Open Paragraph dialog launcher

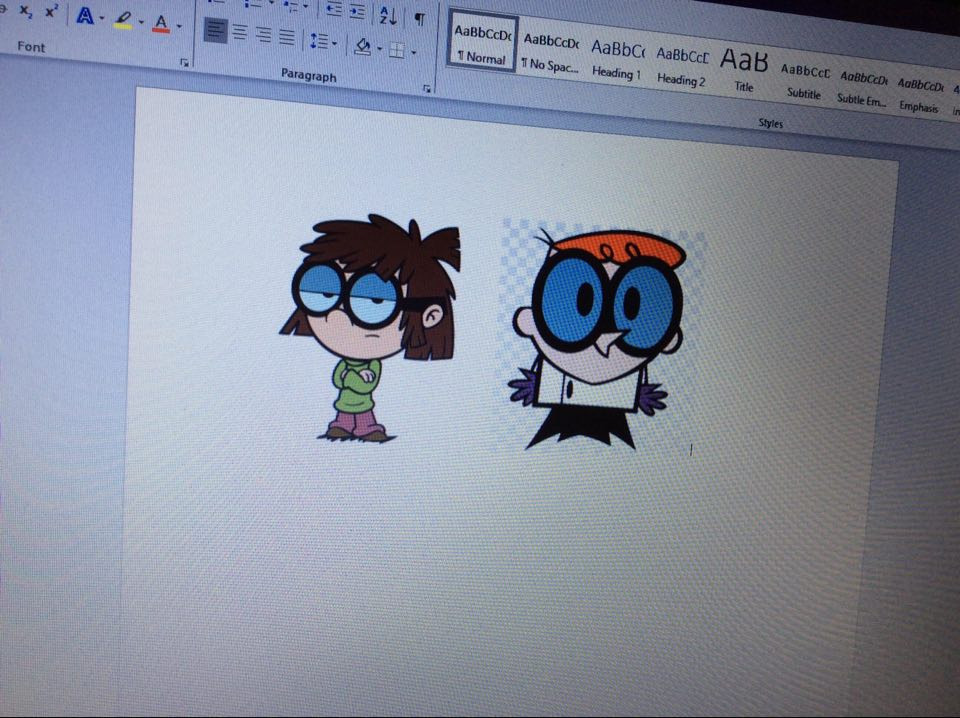pos(427,89)
